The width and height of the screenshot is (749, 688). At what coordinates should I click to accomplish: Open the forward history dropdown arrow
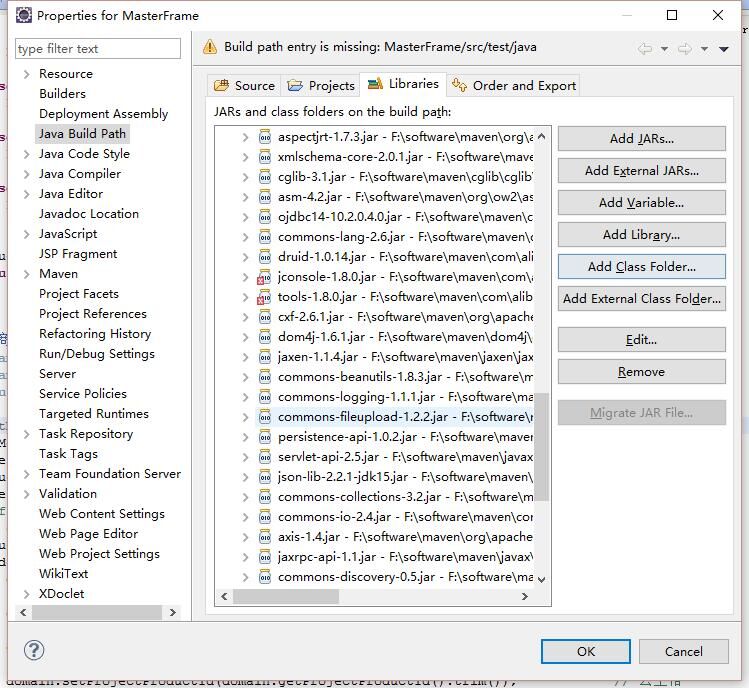coord(704,49)
